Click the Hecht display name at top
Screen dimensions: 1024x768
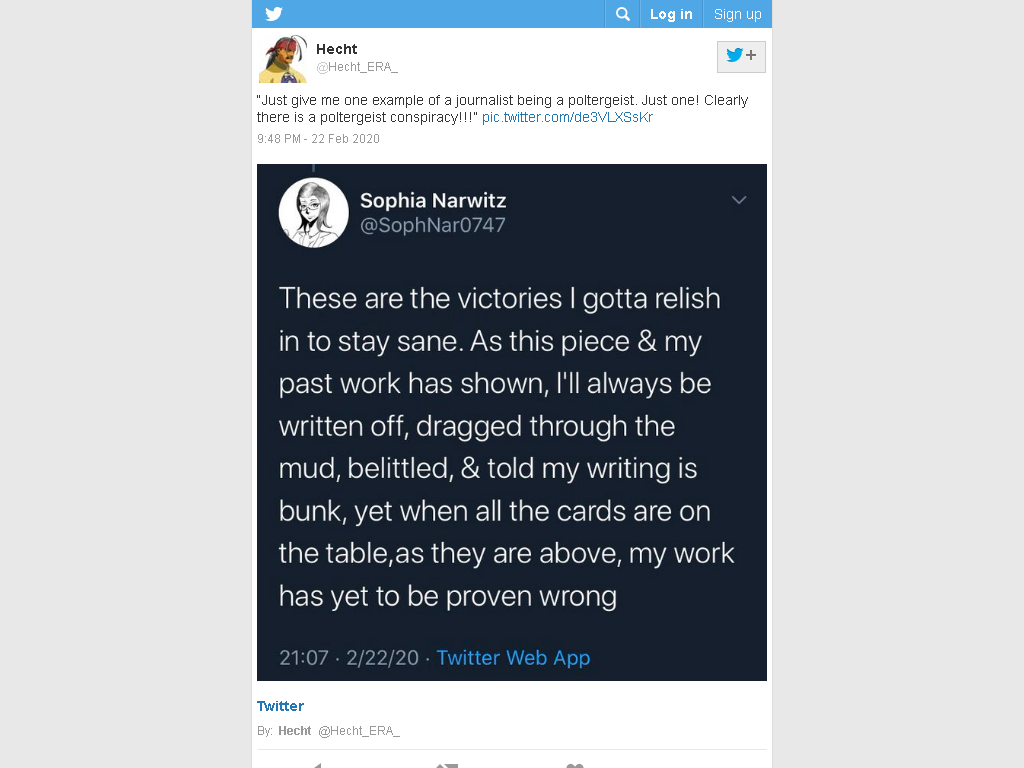click(336, 49)
